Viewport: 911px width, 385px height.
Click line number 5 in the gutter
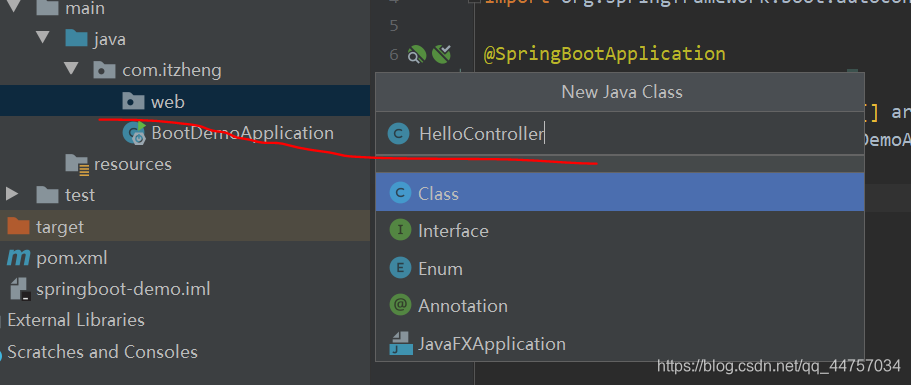click(393, 26)
